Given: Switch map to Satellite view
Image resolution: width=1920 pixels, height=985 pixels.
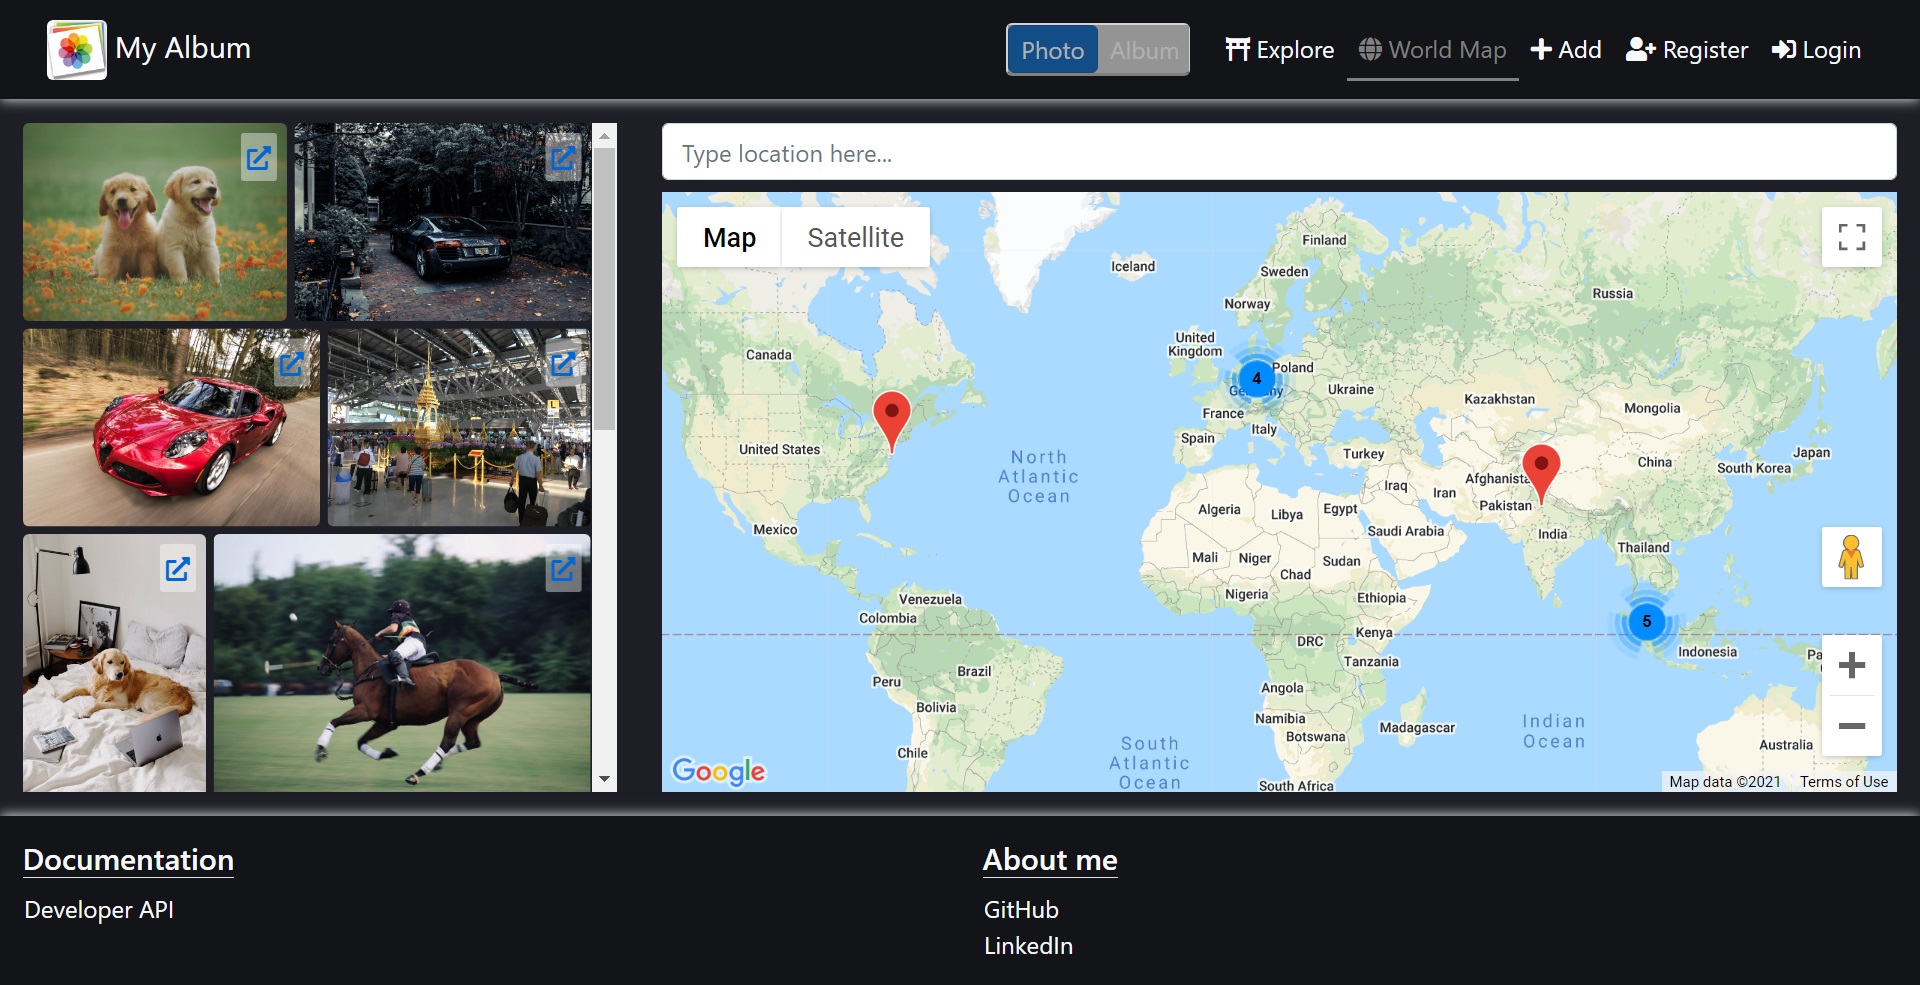Looking at the screenshot, I should [x=855, y=237].
